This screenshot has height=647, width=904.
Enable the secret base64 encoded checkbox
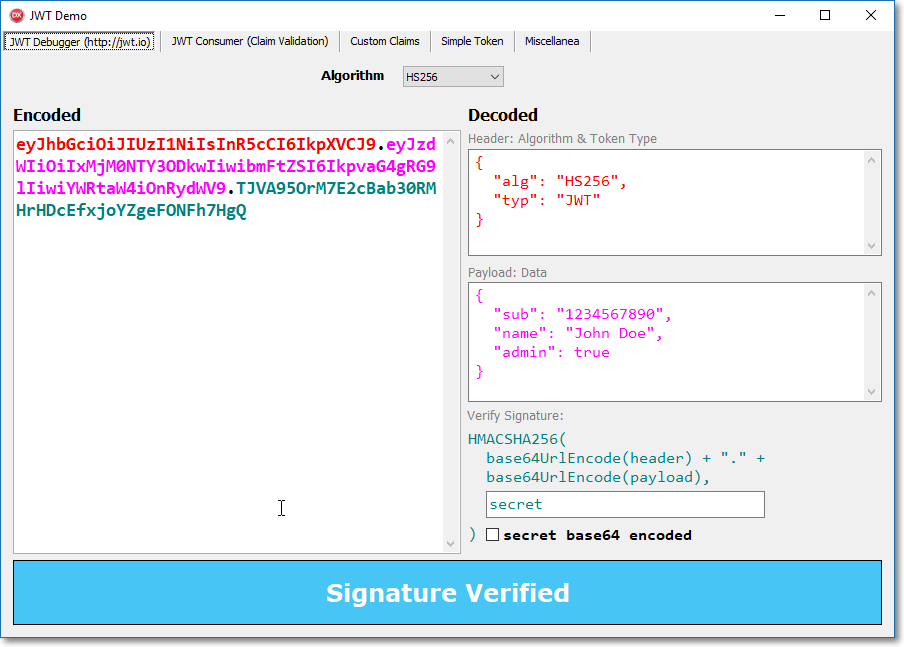click(x=492, y=535)
